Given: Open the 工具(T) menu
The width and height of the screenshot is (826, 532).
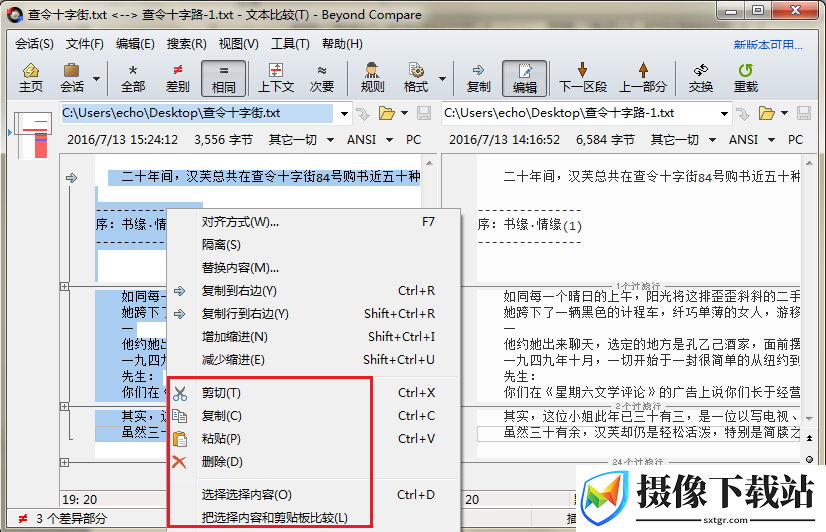Looking at the screenshot, I should [290, 44].
